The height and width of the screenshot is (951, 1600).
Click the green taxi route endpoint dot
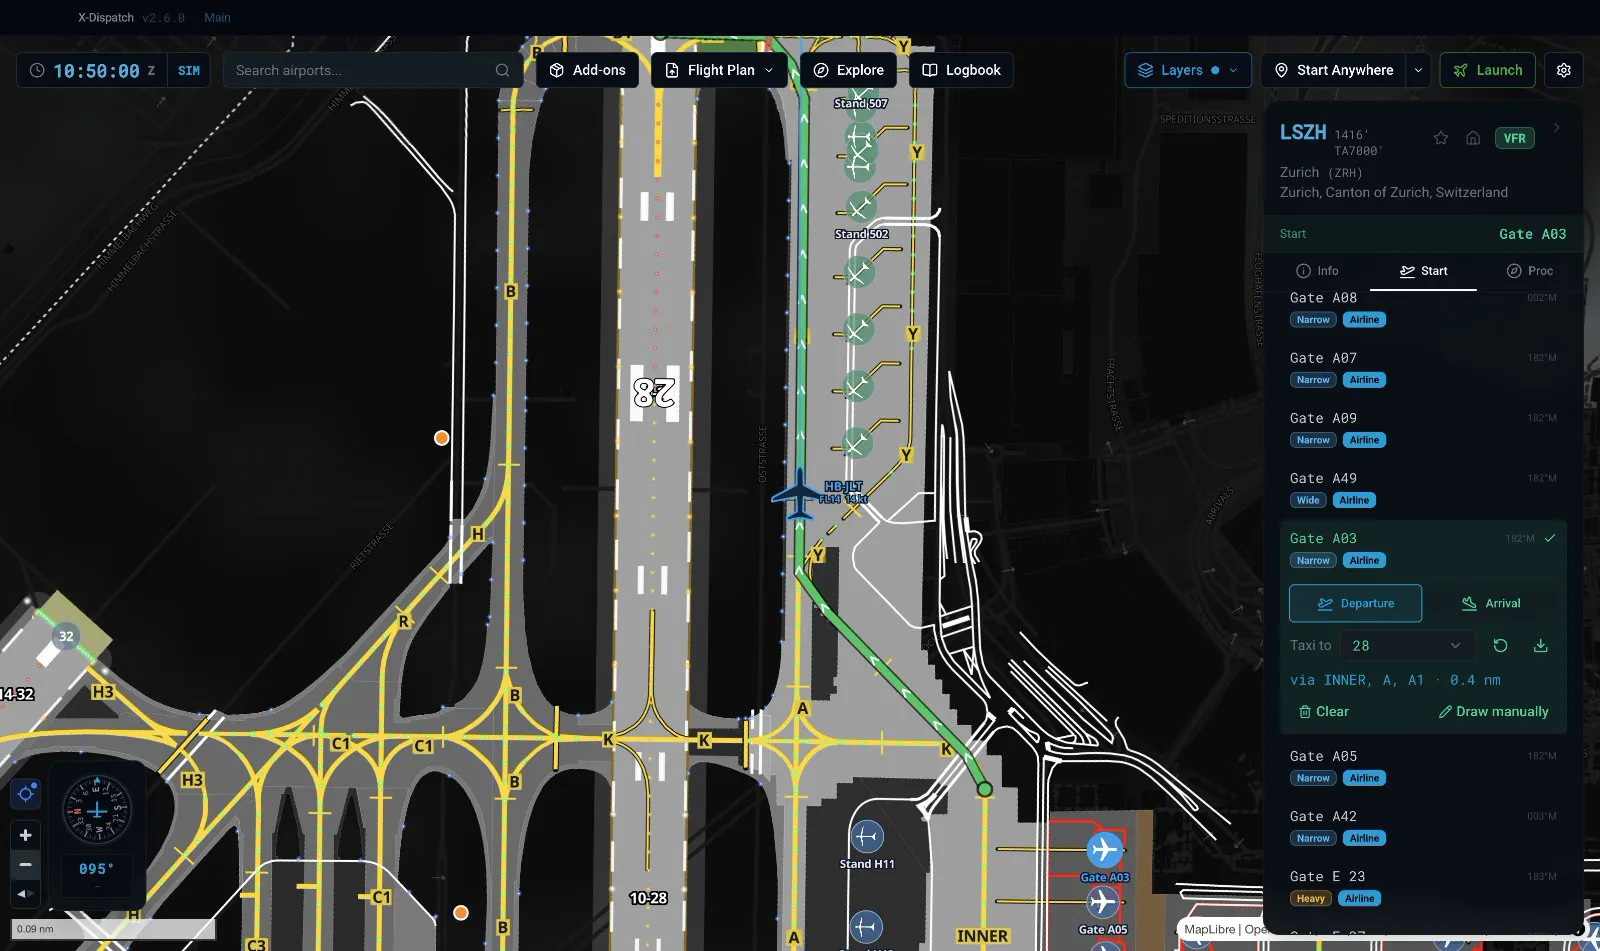point(985,789)
